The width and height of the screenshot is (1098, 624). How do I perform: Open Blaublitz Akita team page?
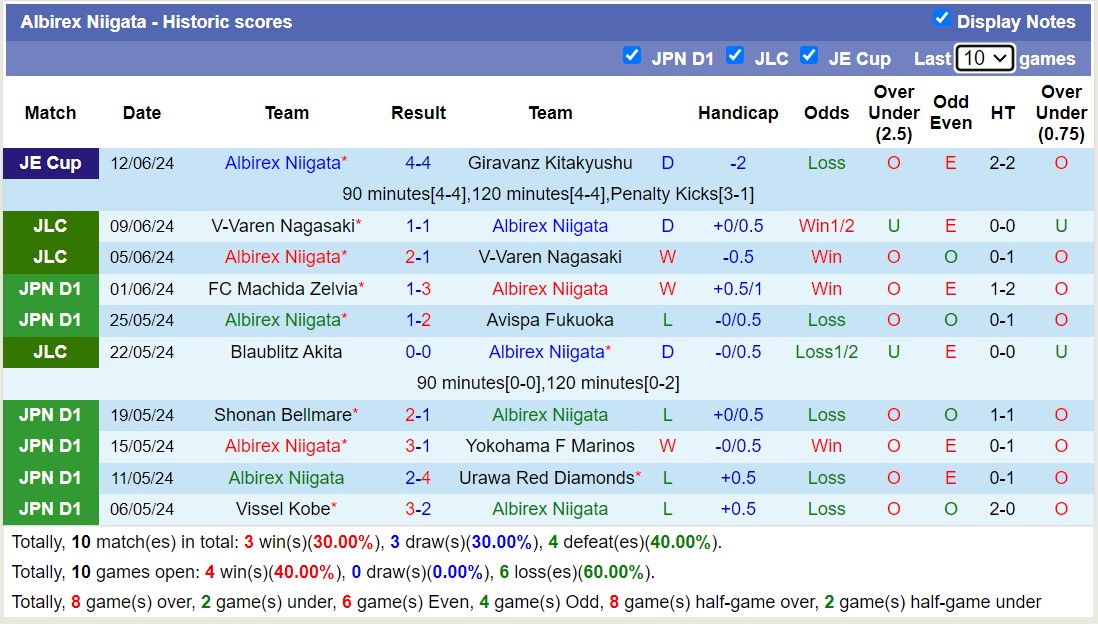[286, 352]
